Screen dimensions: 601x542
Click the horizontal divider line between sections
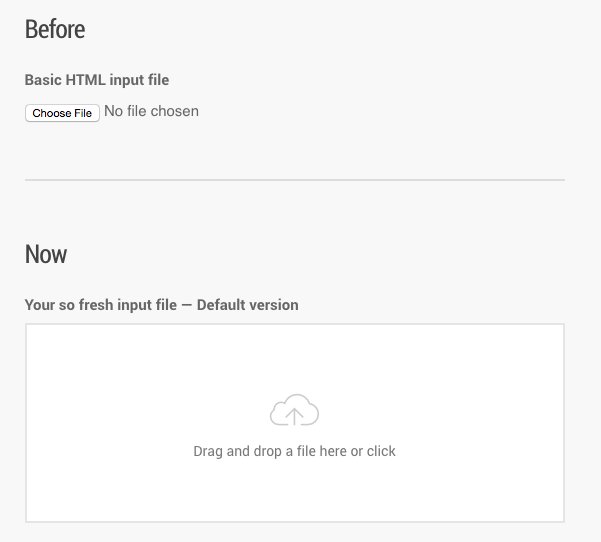[295, 179]
